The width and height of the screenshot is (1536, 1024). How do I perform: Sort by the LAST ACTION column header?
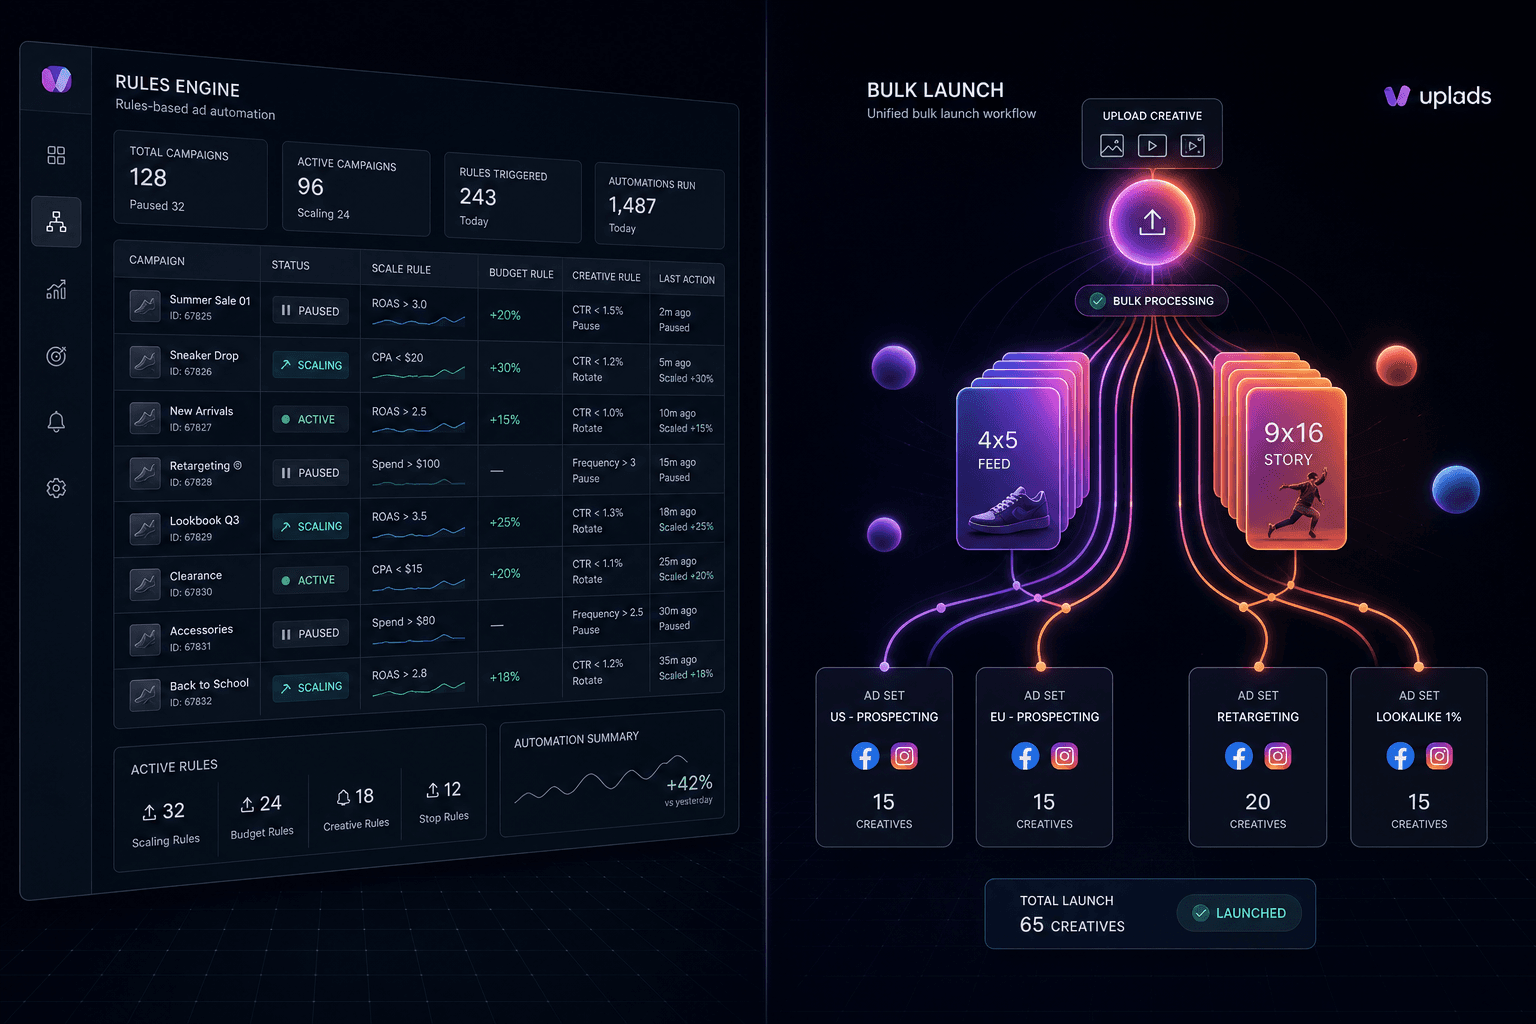(x=687, y=279)
